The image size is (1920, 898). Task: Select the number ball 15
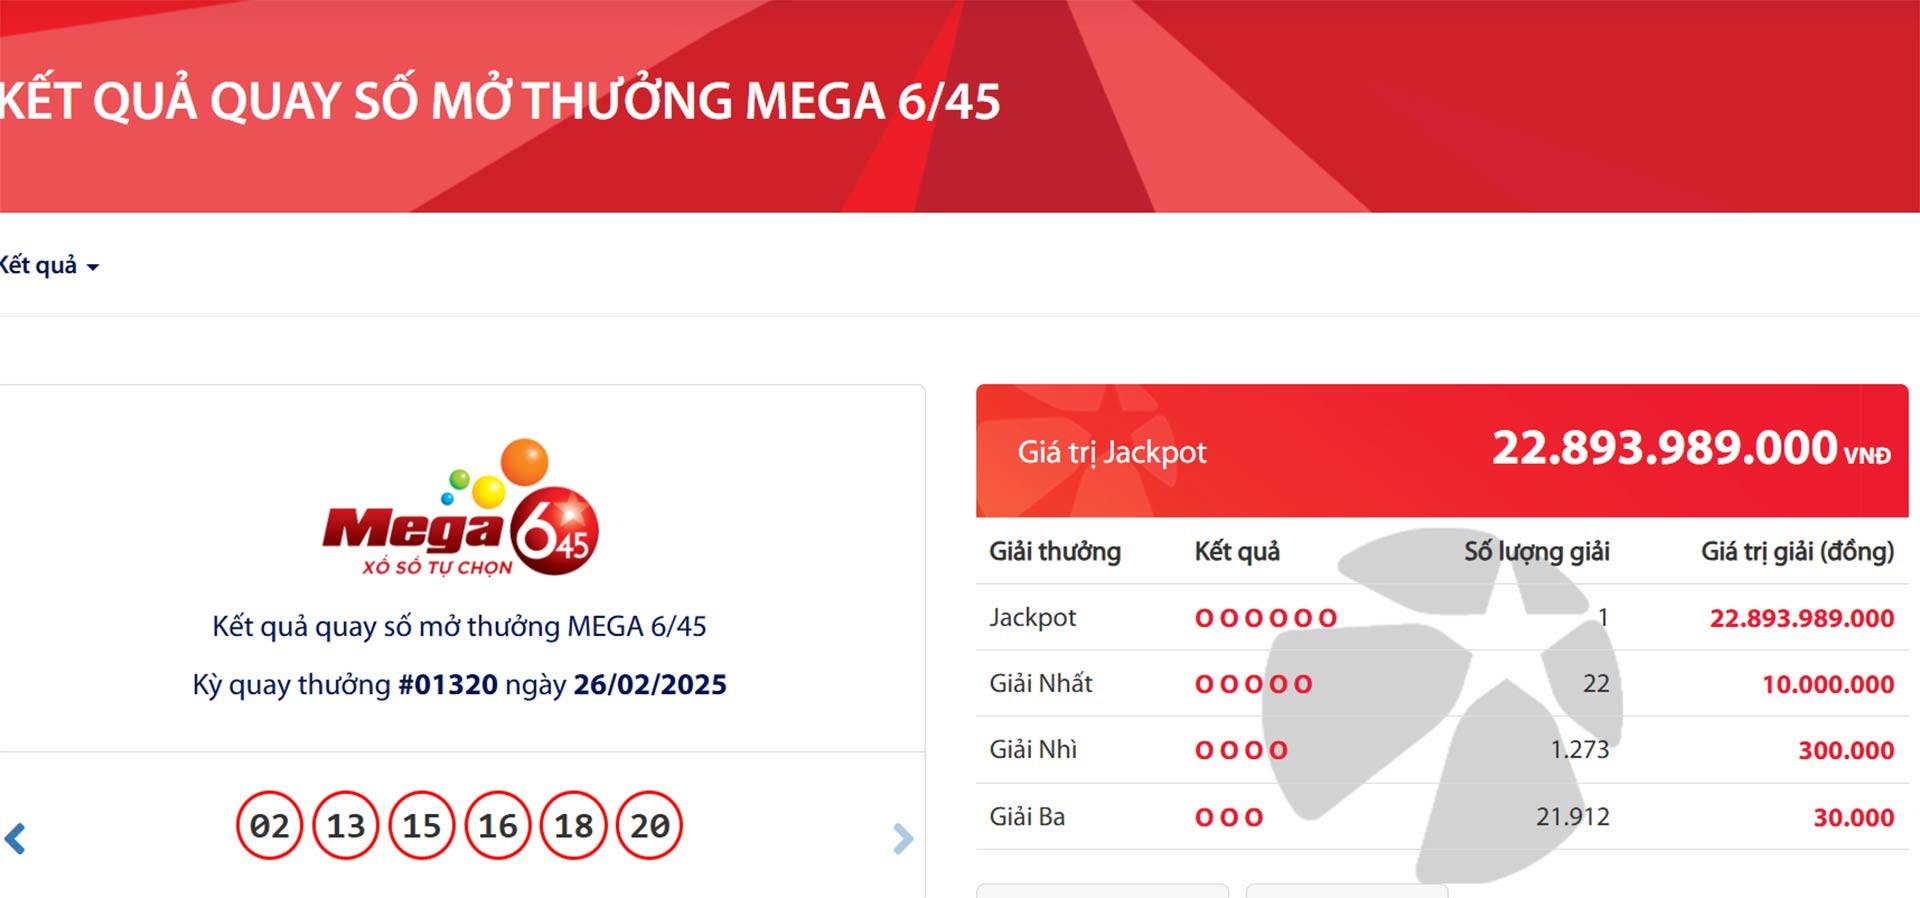tap(422, 826)
